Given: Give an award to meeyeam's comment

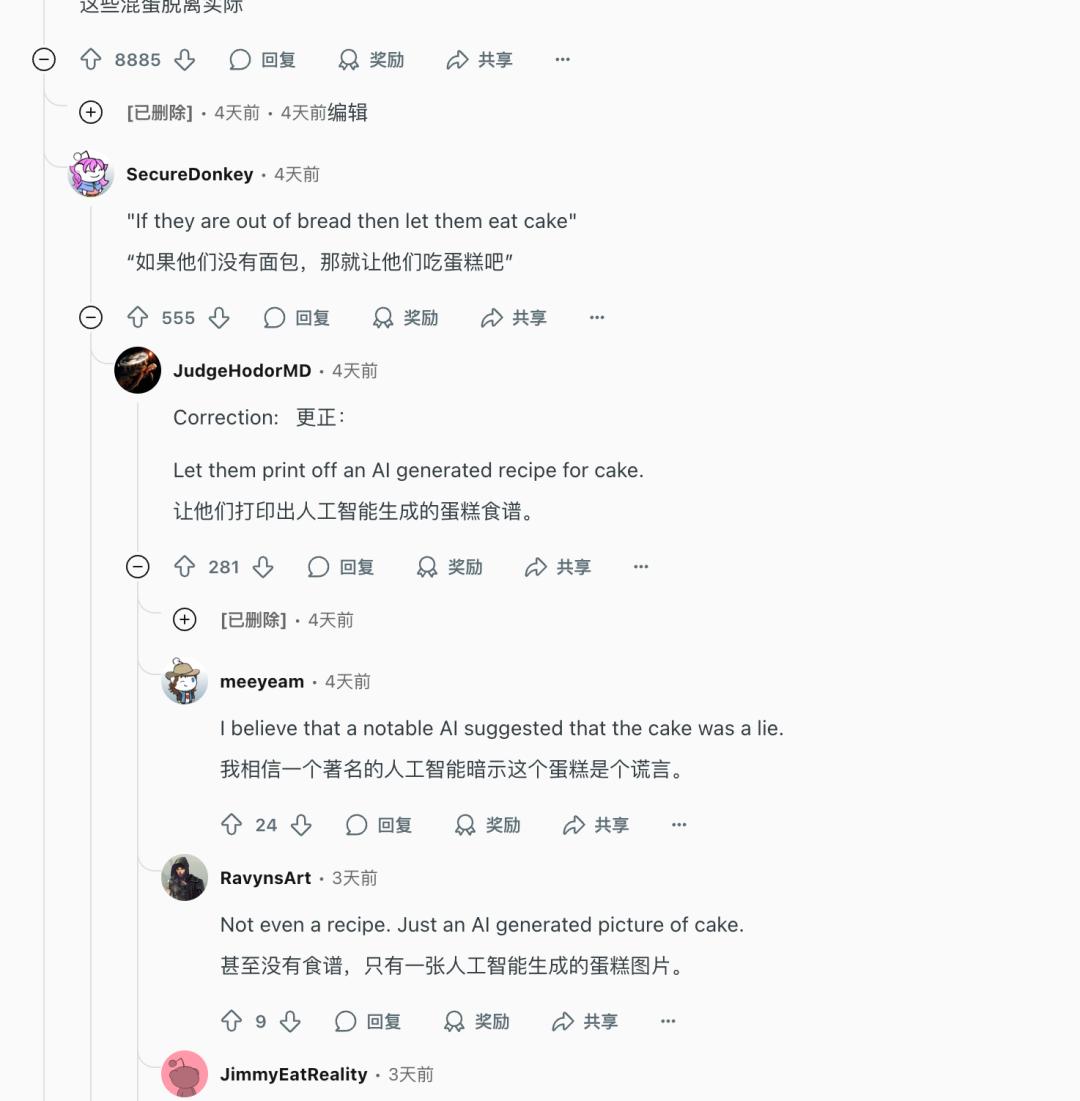Looking at the screenshot, I should [487, 824].
